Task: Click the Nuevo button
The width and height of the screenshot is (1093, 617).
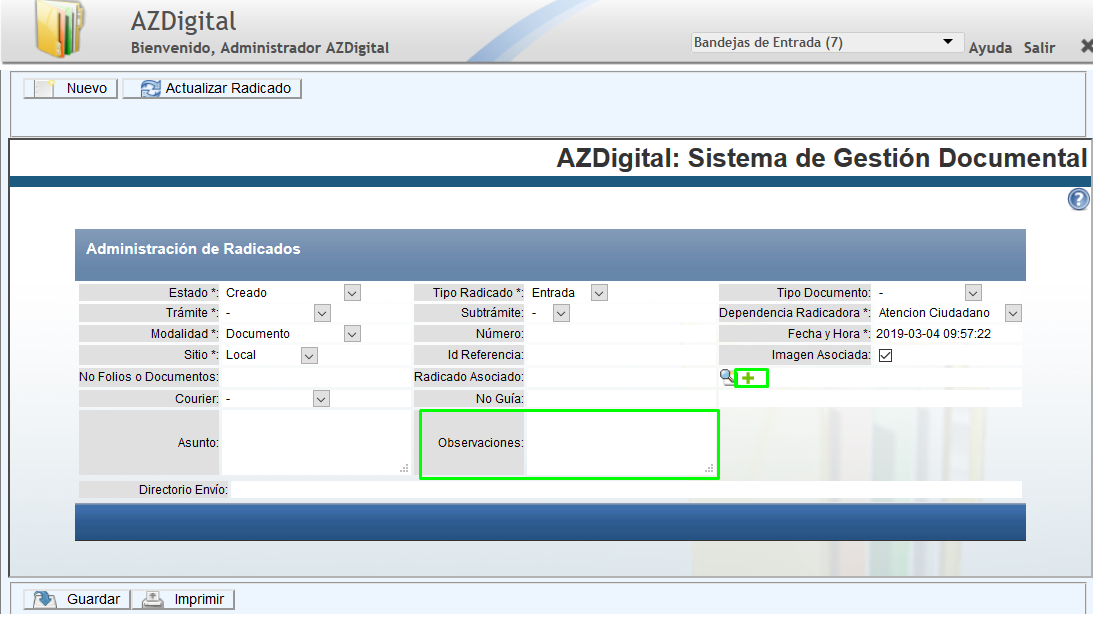Action: 70,89
